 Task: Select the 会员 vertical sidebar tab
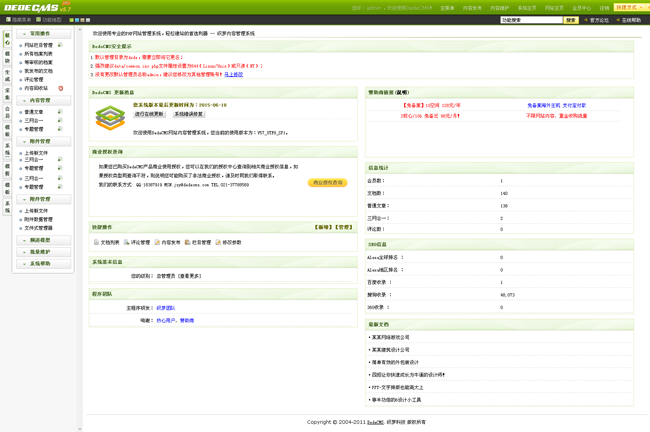click(7, 112)
